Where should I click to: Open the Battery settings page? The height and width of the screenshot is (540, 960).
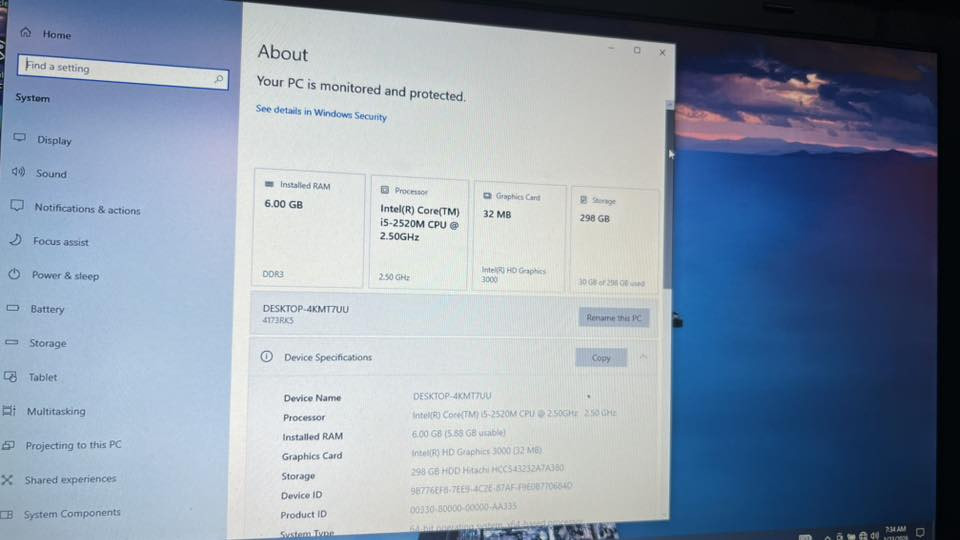click(x=47, y=309)
